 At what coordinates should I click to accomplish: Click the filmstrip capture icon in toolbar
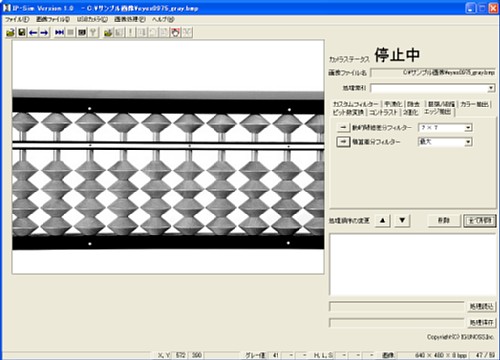[82, 32]
